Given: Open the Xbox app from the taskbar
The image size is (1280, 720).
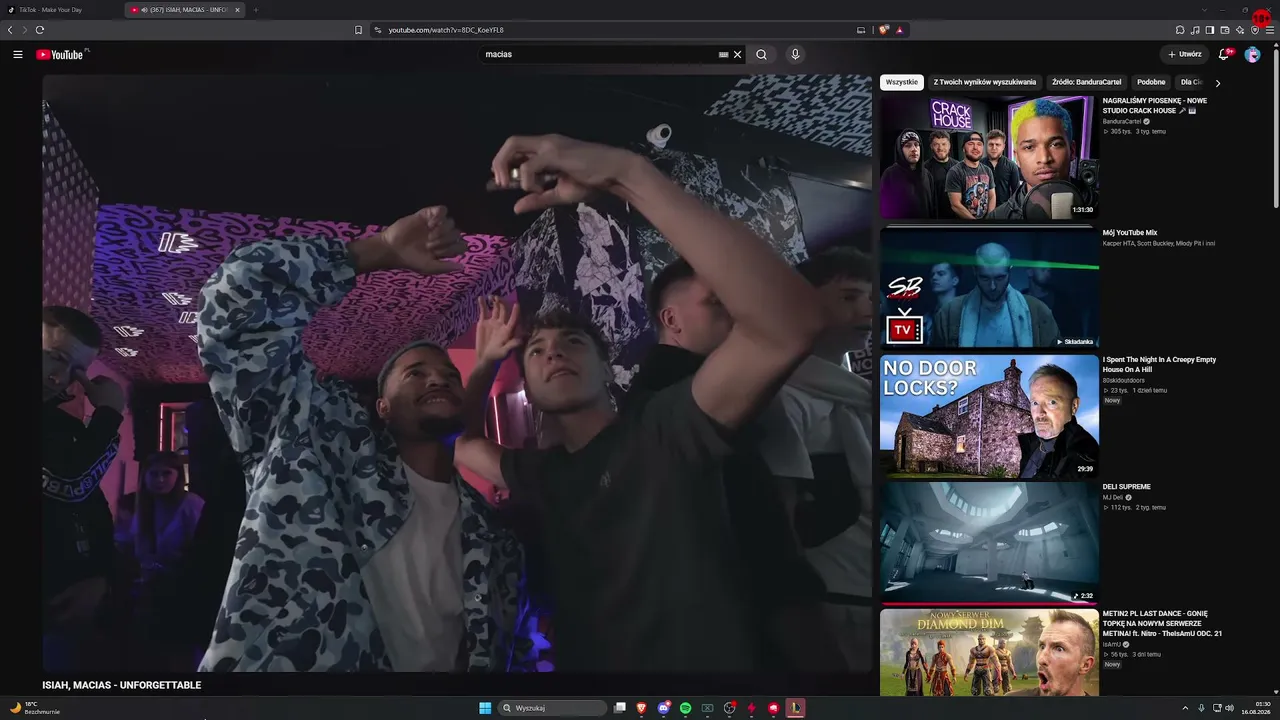Looking at the screenshot, I should pos(708,708).
